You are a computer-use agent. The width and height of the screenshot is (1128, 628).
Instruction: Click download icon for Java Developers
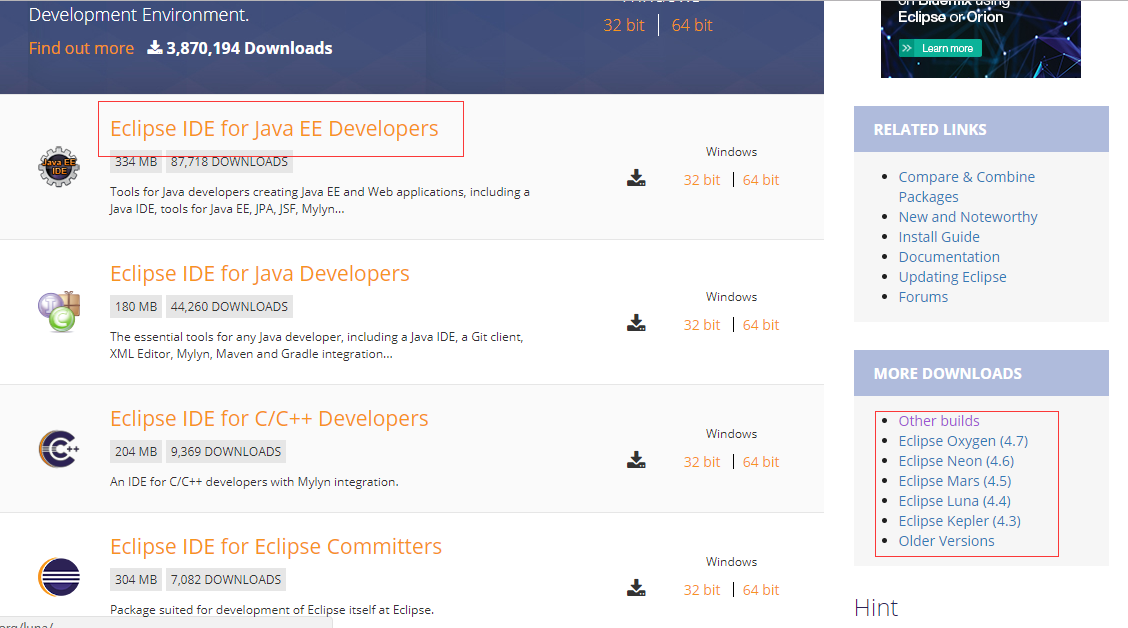(x=636, y=322)
